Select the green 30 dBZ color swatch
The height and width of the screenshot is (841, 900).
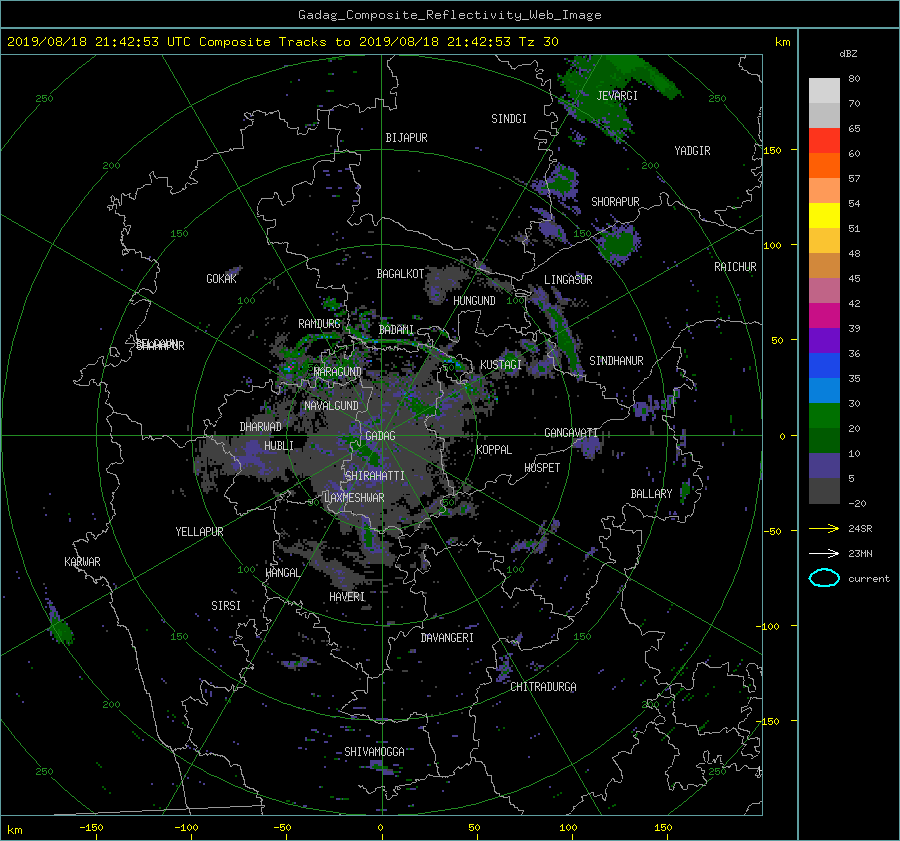click(x=824, y=415)
